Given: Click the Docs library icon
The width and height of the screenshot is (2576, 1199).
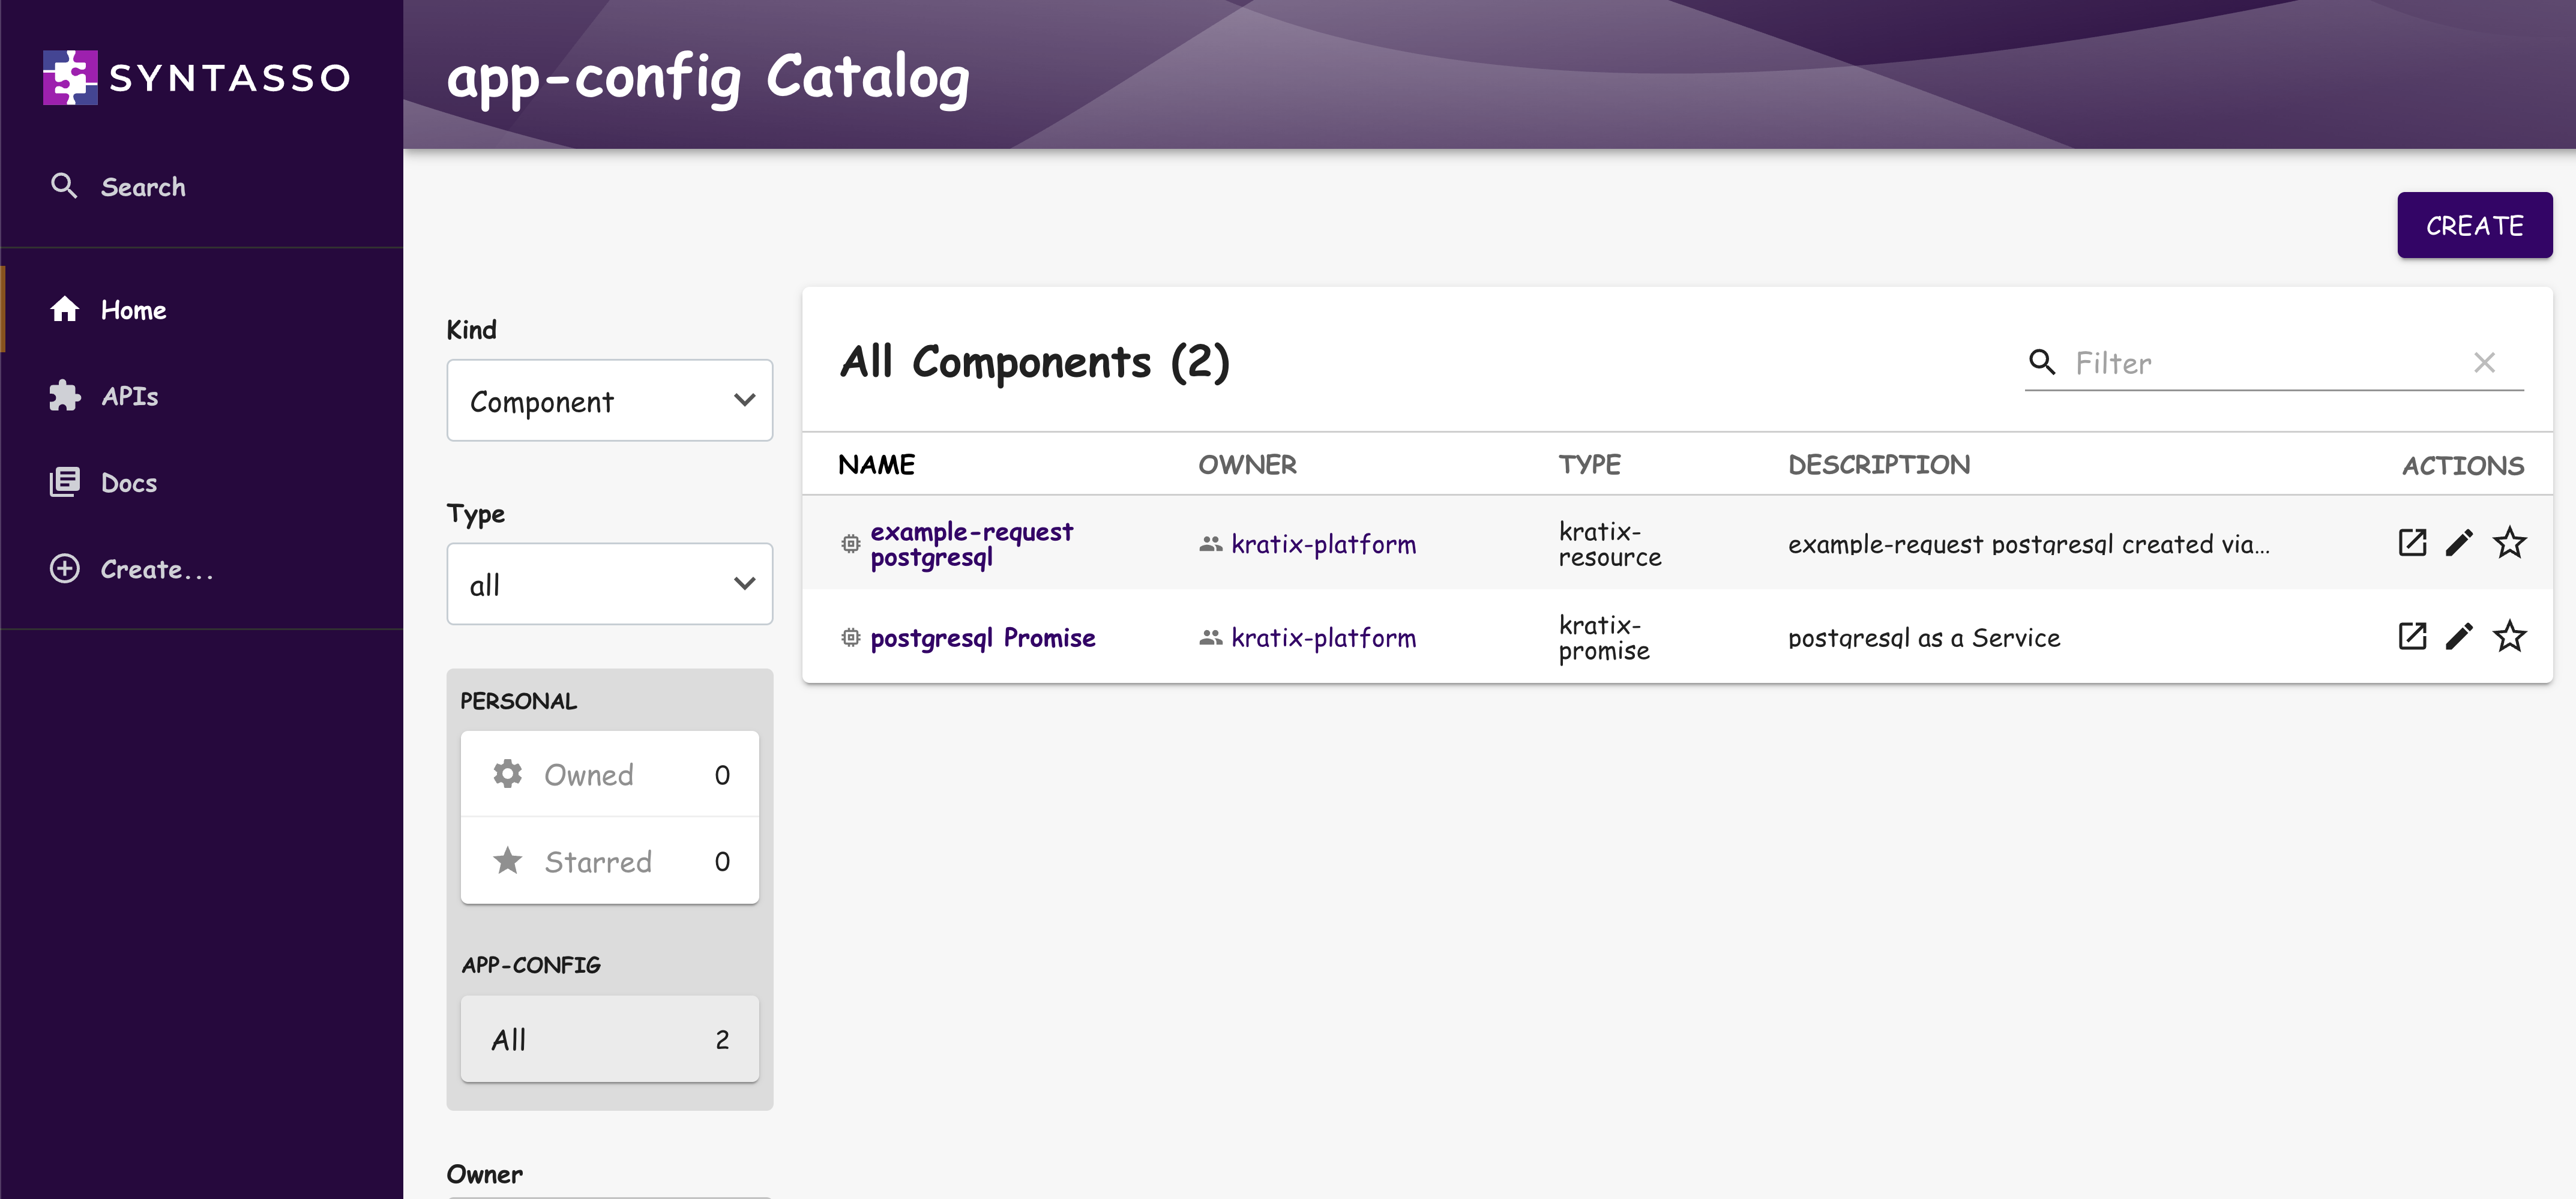Looking at the screenshot, I should click(x=65, y=482).
